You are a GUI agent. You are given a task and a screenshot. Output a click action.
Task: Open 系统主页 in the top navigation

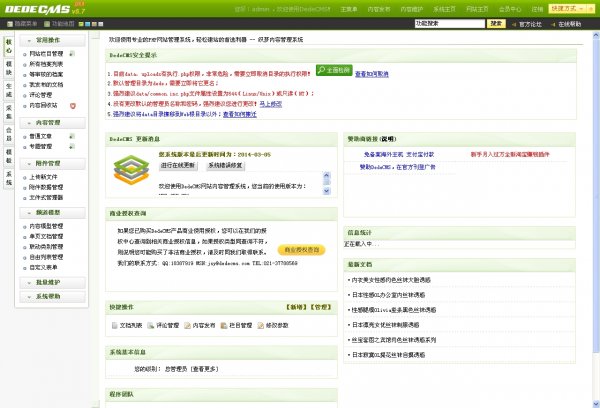[x=444, y=9]
